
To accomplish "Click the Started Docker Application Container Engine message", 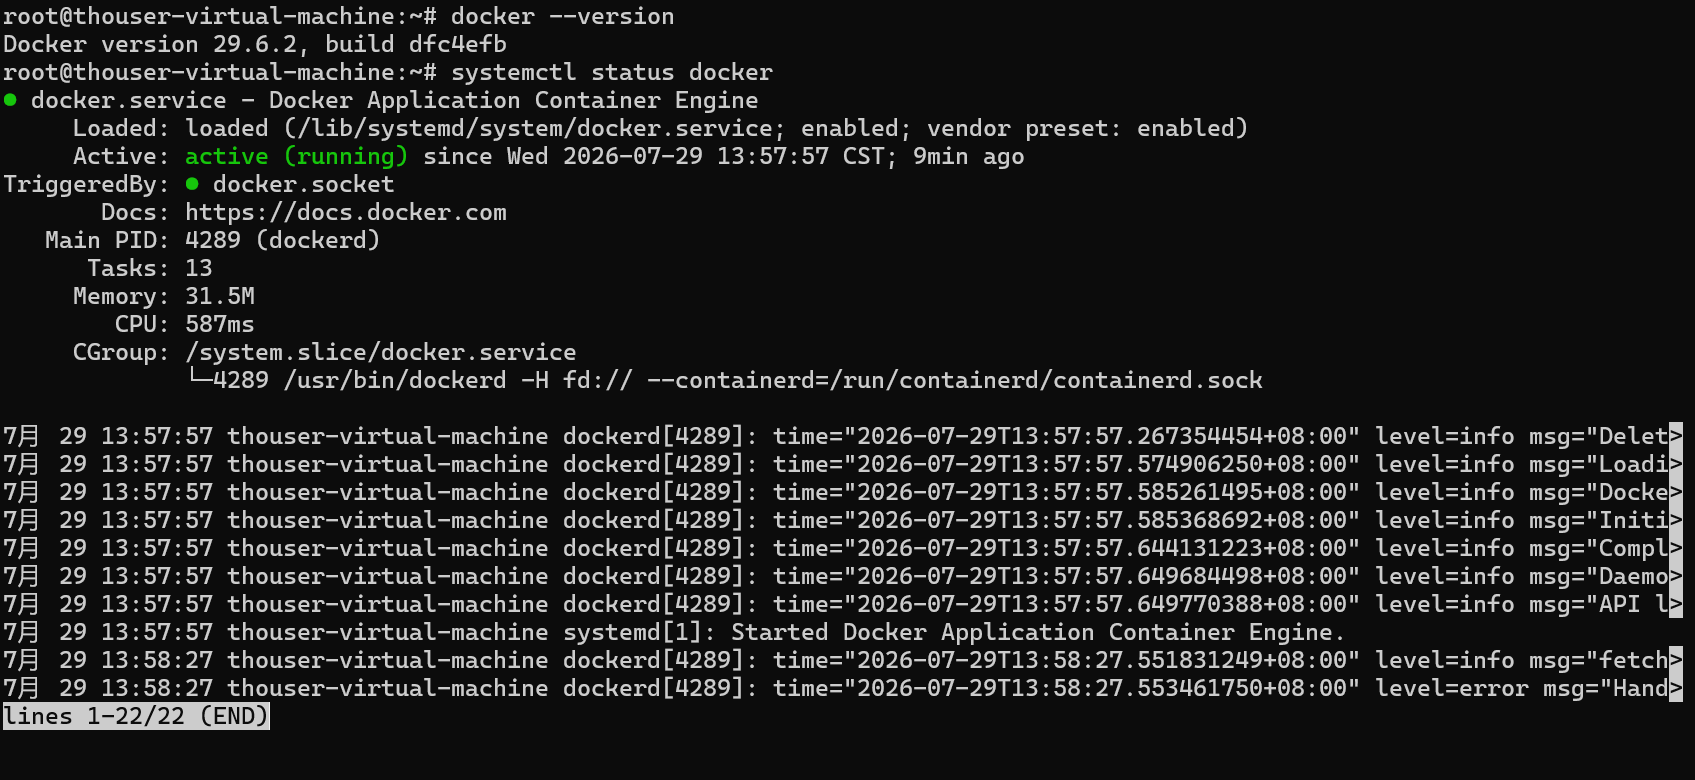I will tap(1038, 632).
